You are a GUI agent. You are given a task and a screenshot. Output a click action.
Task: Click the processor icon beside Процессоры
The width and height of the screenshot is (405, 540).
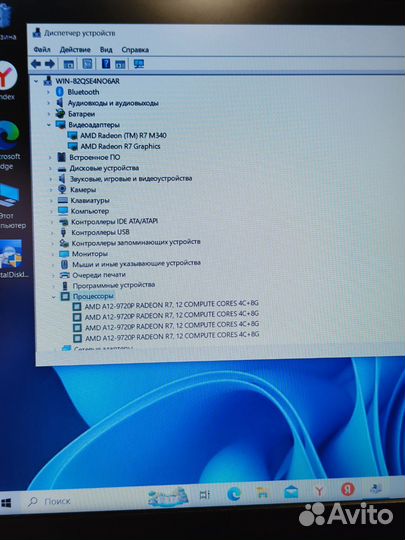pos(65,296)
